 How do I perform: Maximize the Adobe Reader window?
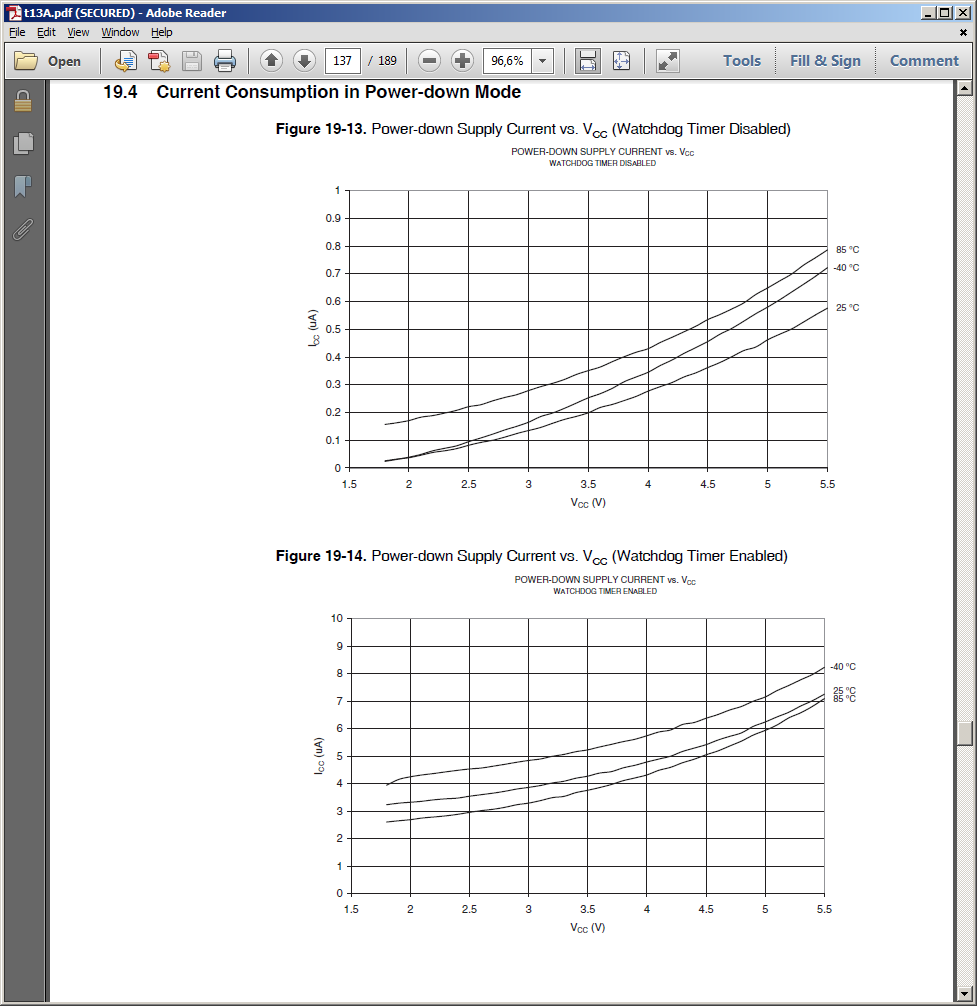coord(946,12)
